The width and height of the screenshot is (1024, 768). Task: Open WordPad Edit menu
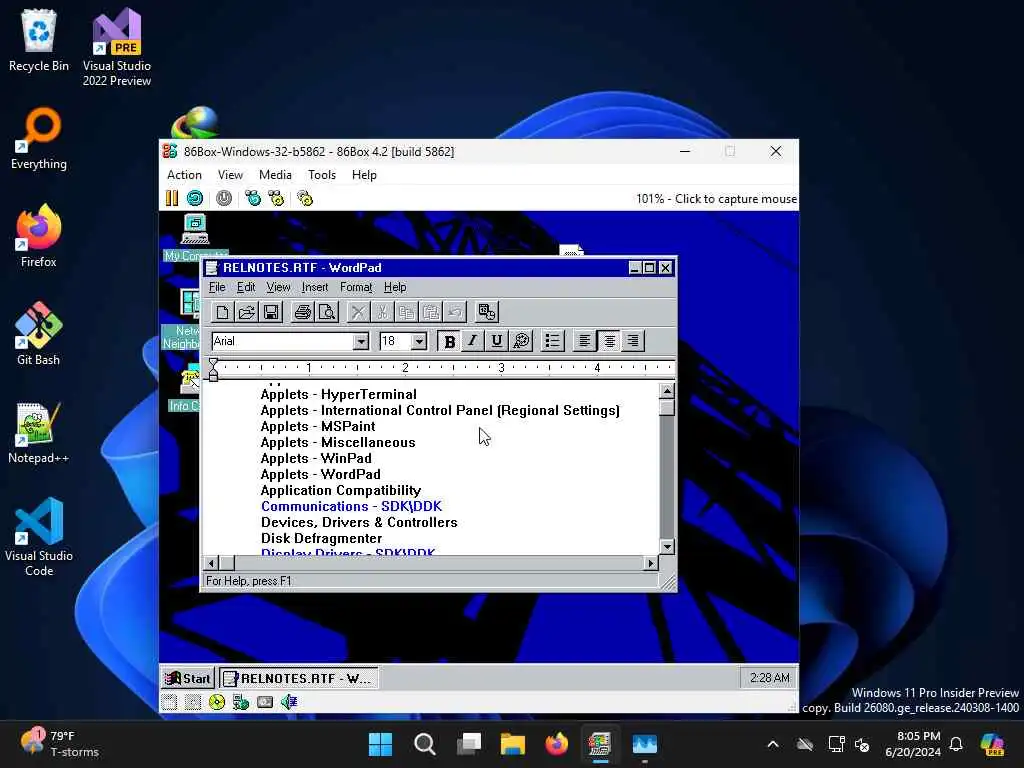point(246,287)
